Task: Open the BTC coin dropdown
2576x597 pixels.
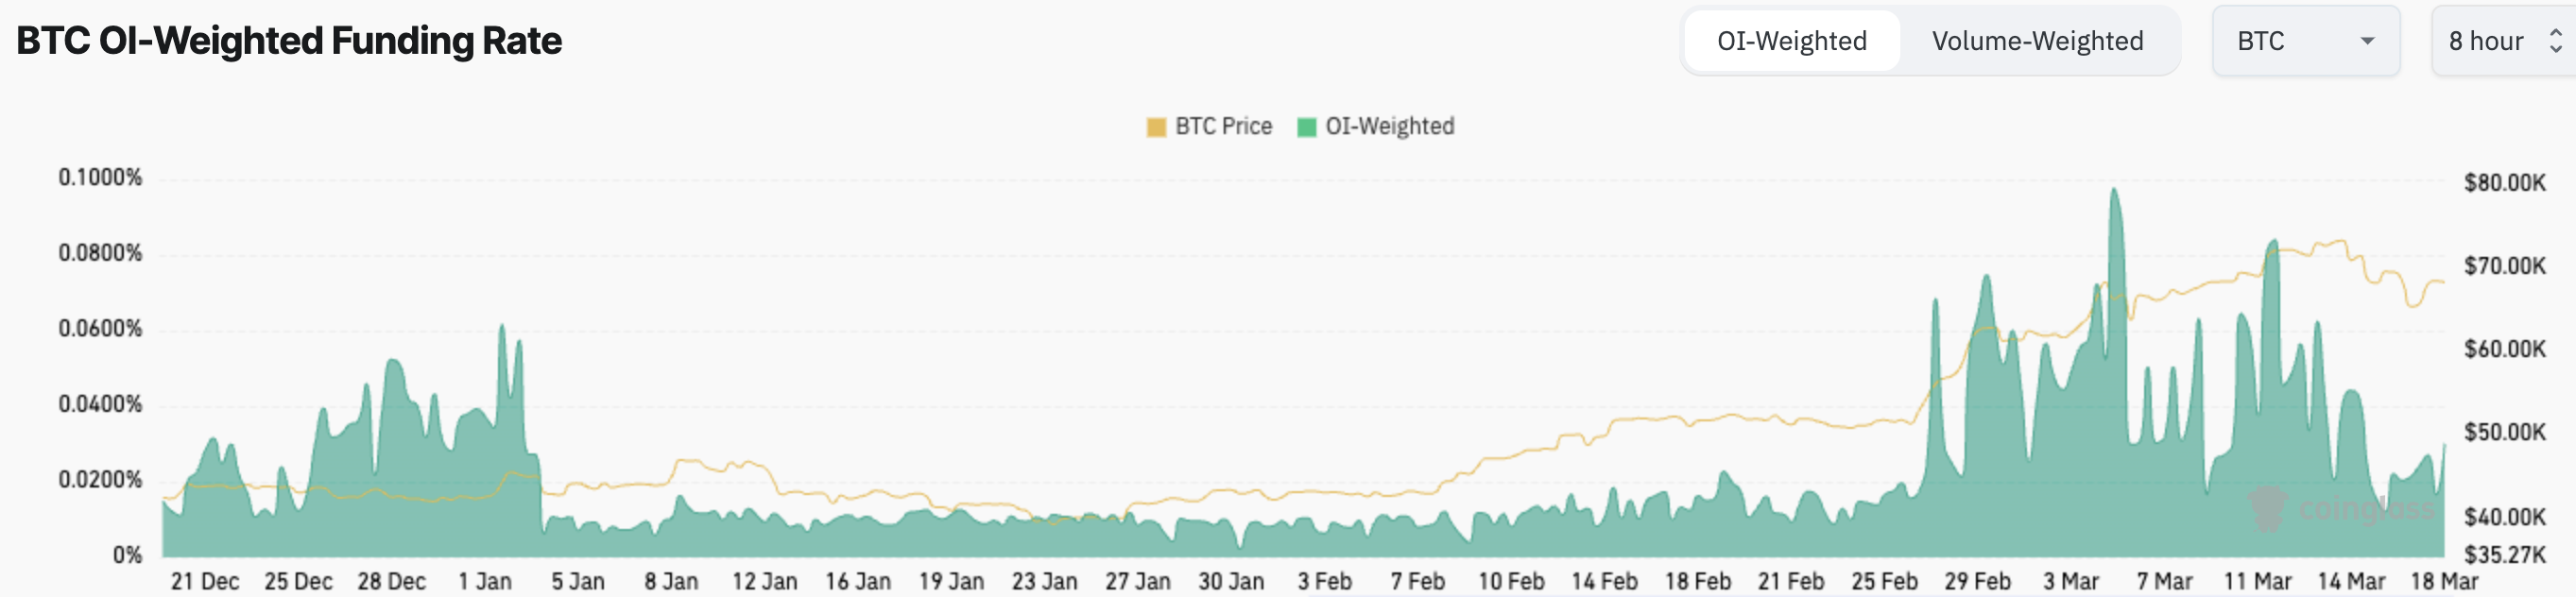Action: point(2304,41)
